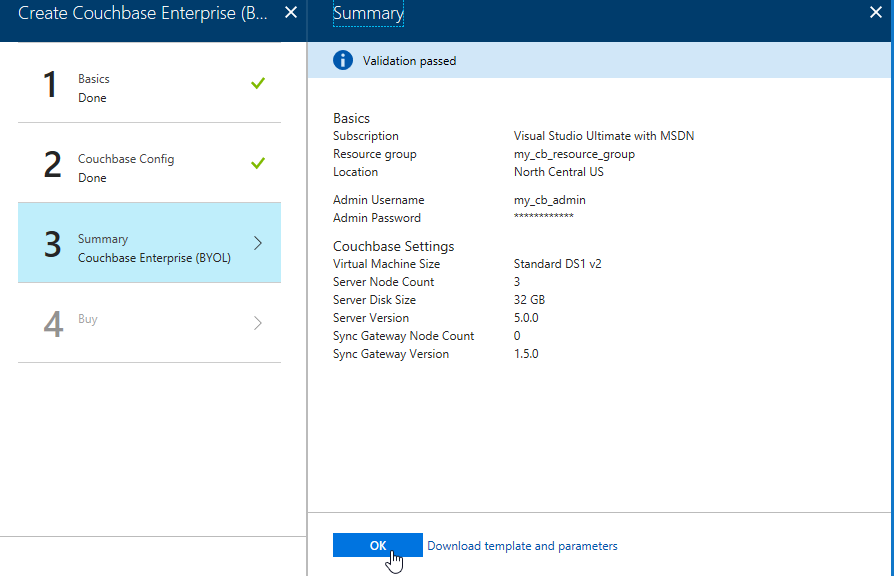Click the Summary blade title
The width and height of the screenshot is (894, 576).
pos(368,14)
